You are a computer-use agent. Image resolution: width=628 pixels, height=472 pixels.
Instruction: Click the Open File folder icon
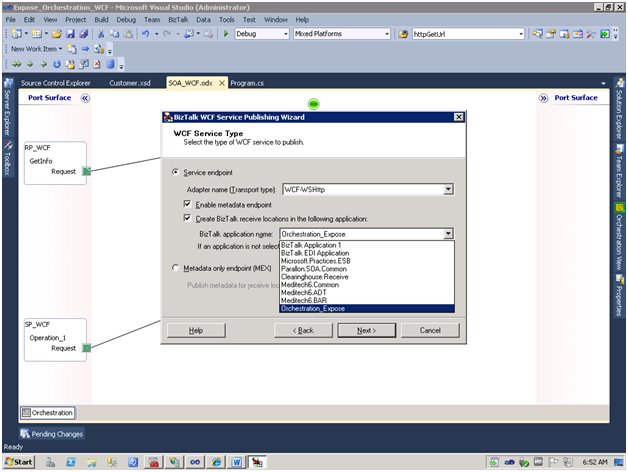coord(56,34)
